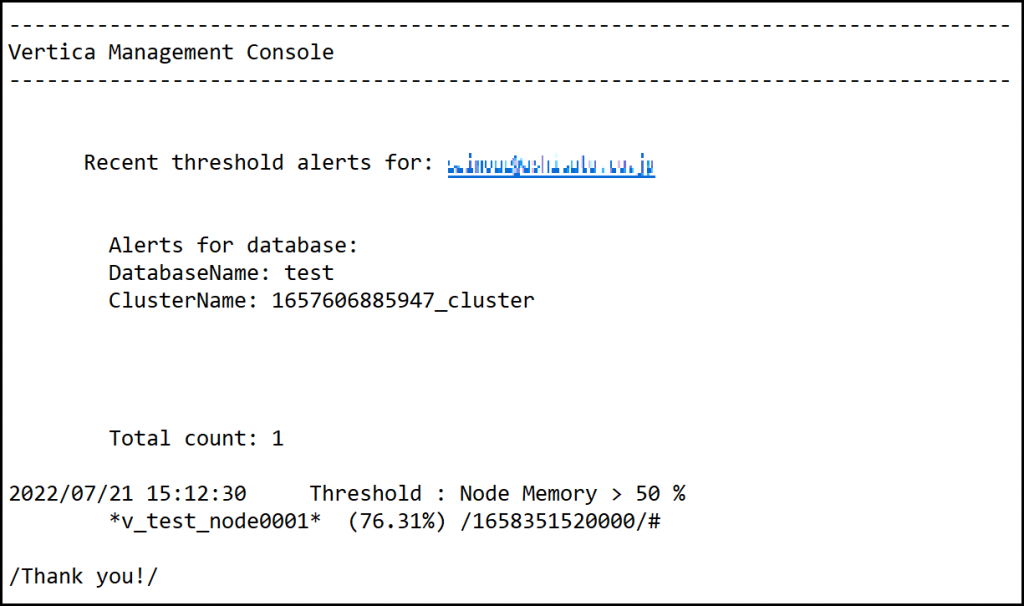Image resolution: width=1024 pixels, height=606 pixels.
Task: Click the memory usage value (76.31%)
Action: pos(397,521)
